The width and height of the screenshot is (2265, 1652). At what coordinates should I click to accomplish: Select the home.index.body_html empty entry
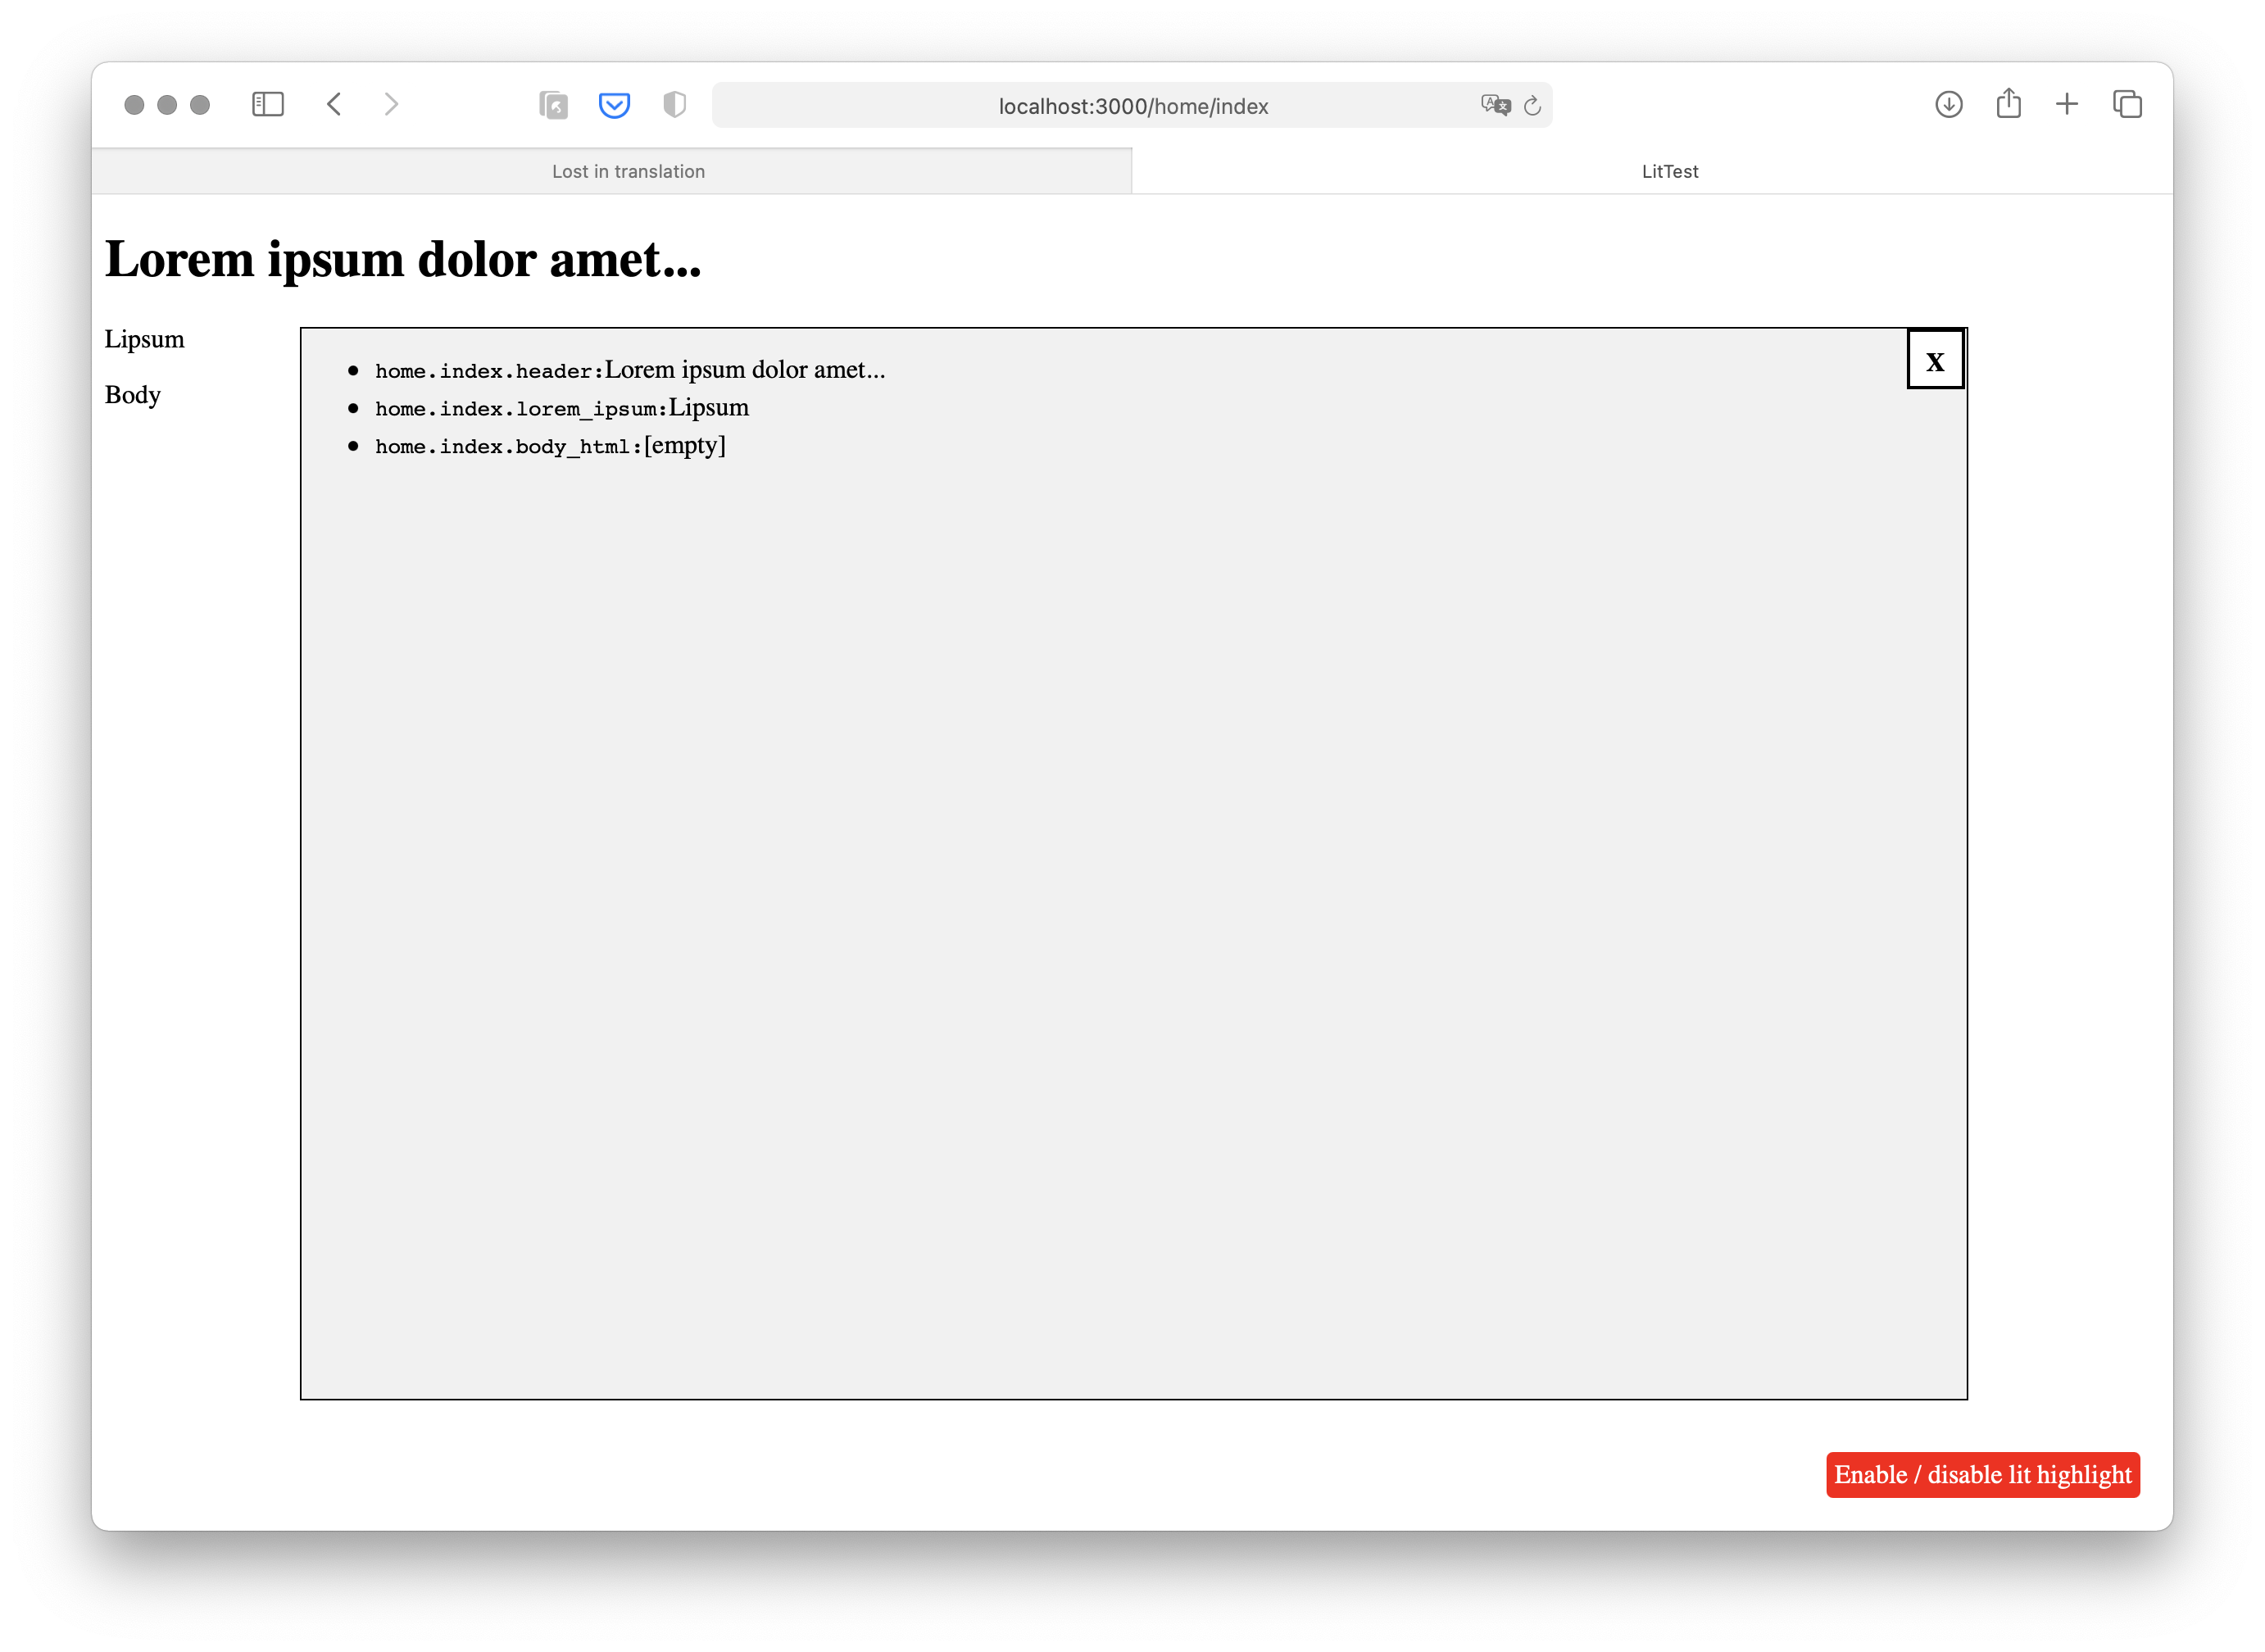(548, 446)
